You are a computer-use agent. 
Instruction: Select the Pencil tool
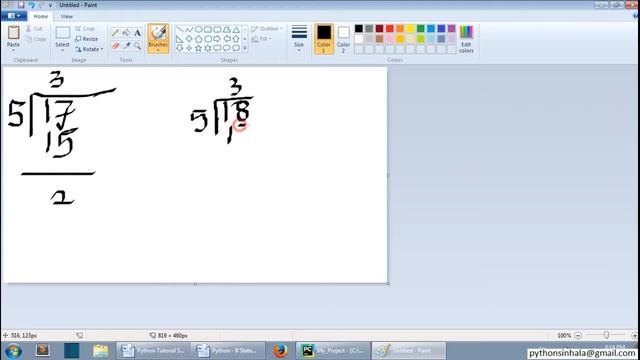point(116,33)
